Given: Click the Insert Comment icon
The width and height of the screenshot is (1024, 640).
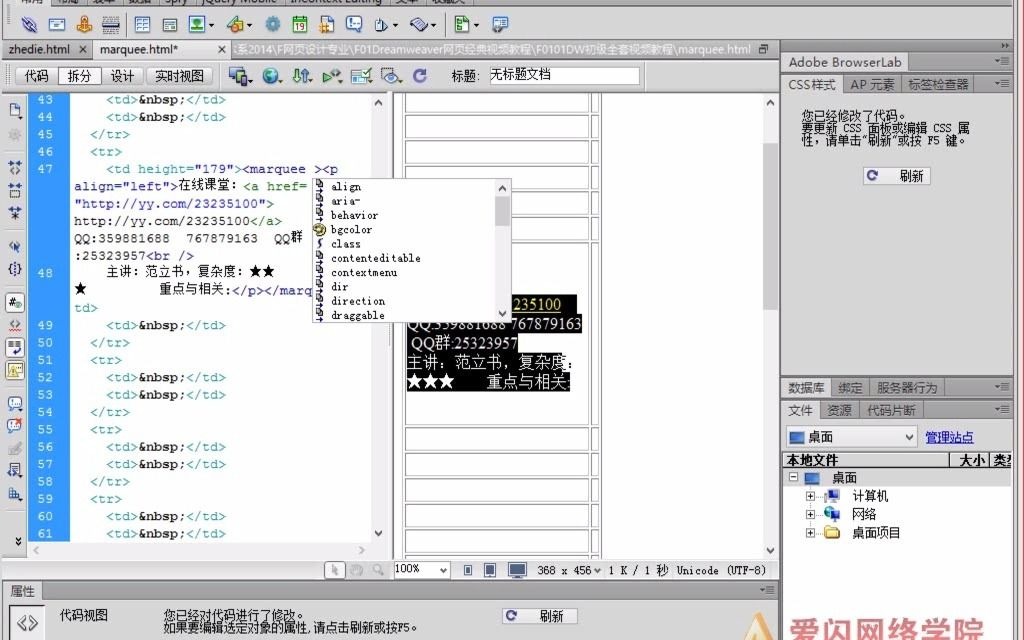Looking at the screenshot, I should [x=354, y=25].
